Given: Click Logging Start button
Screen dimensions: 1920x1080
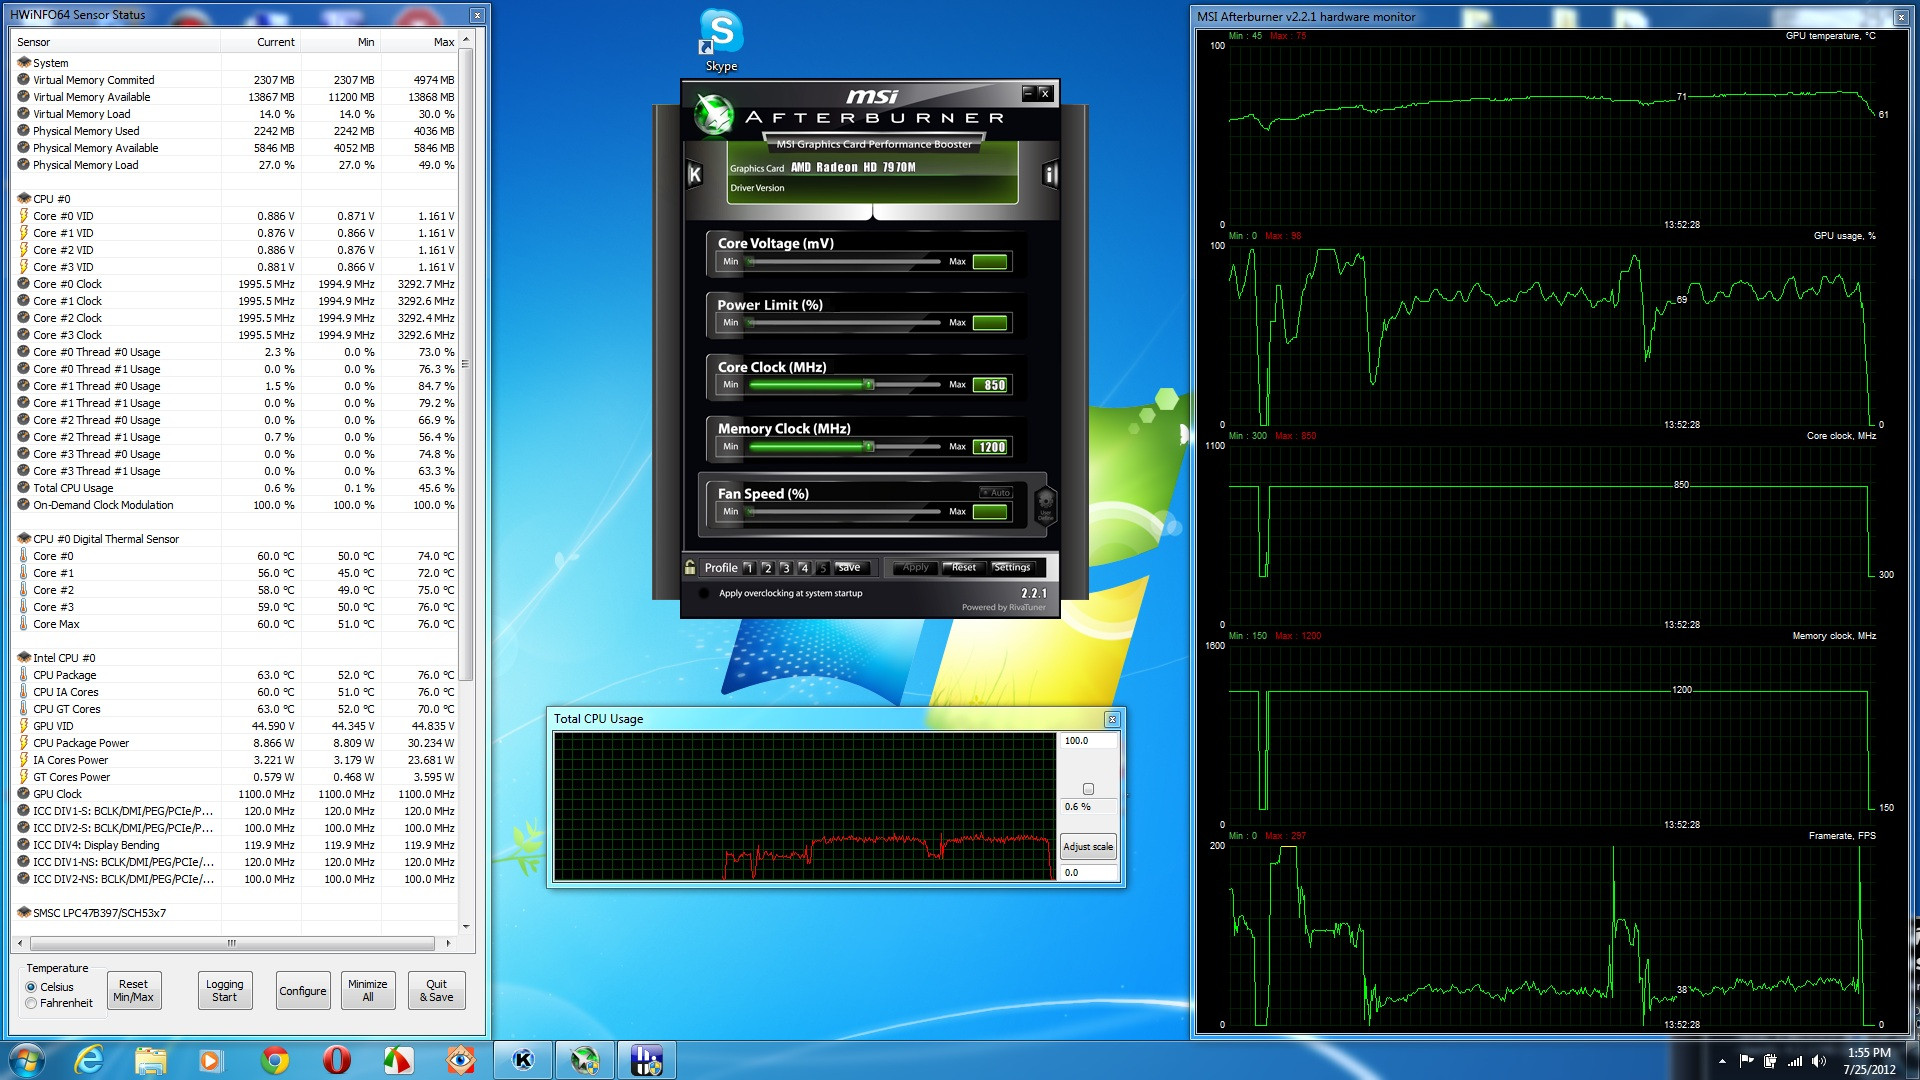Looking at the screenshot, I should click(224, 991).
